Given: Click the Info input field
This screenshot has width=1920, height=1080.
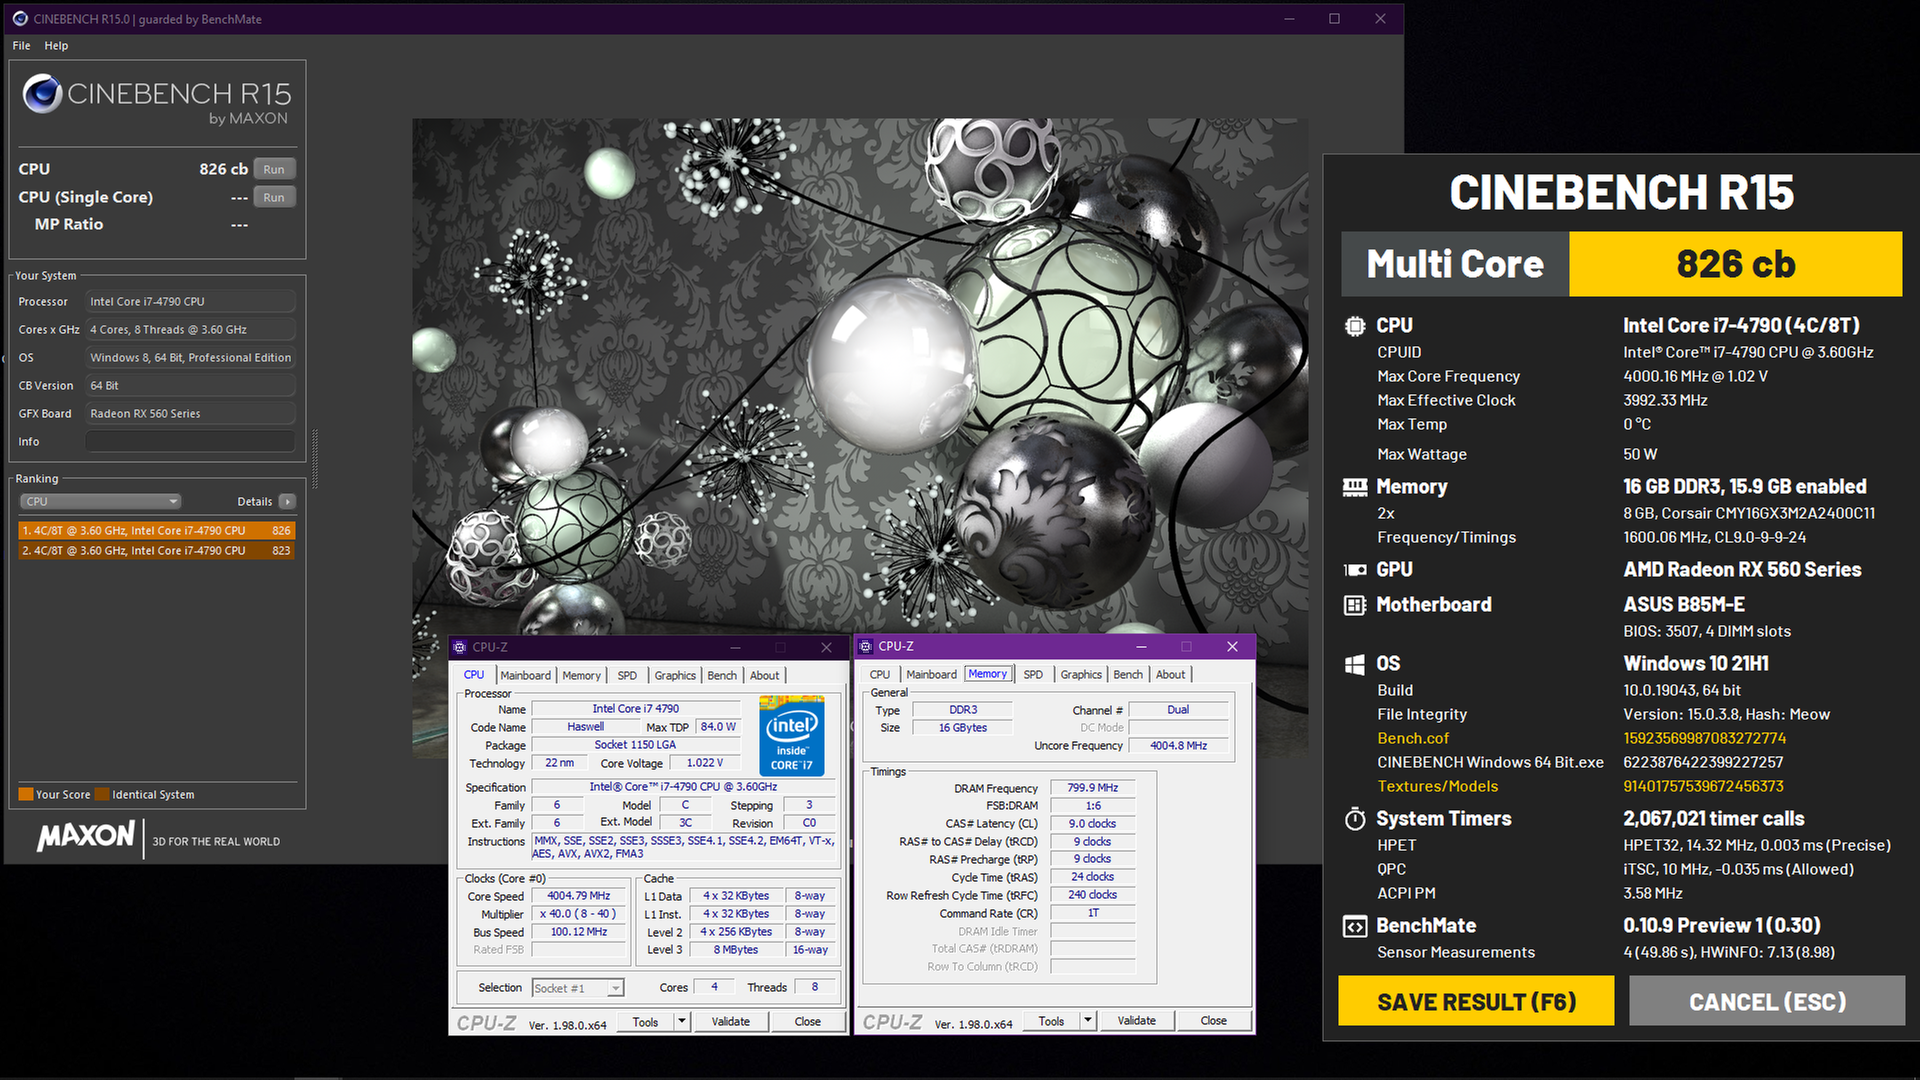Looking at the screenshot, I should pos(190,442).
